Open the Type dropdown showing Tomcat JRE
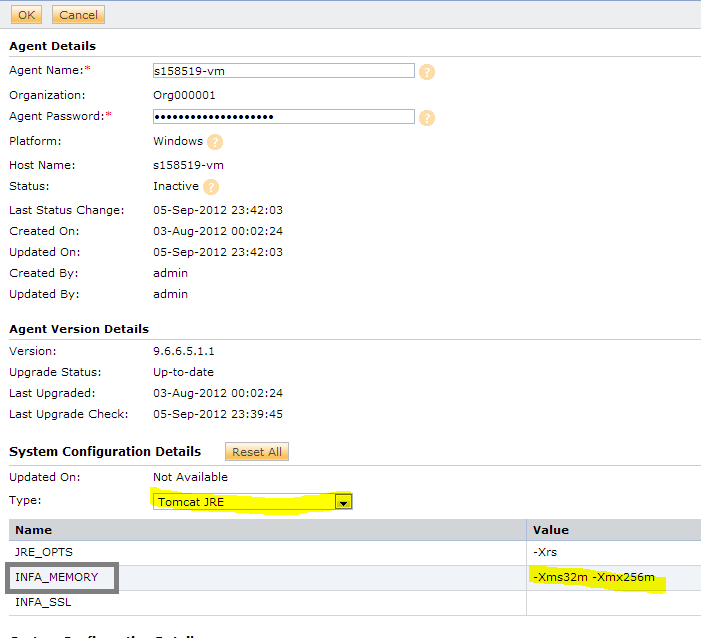The height and width of the screenshot is (638, 701). point(253,502)
